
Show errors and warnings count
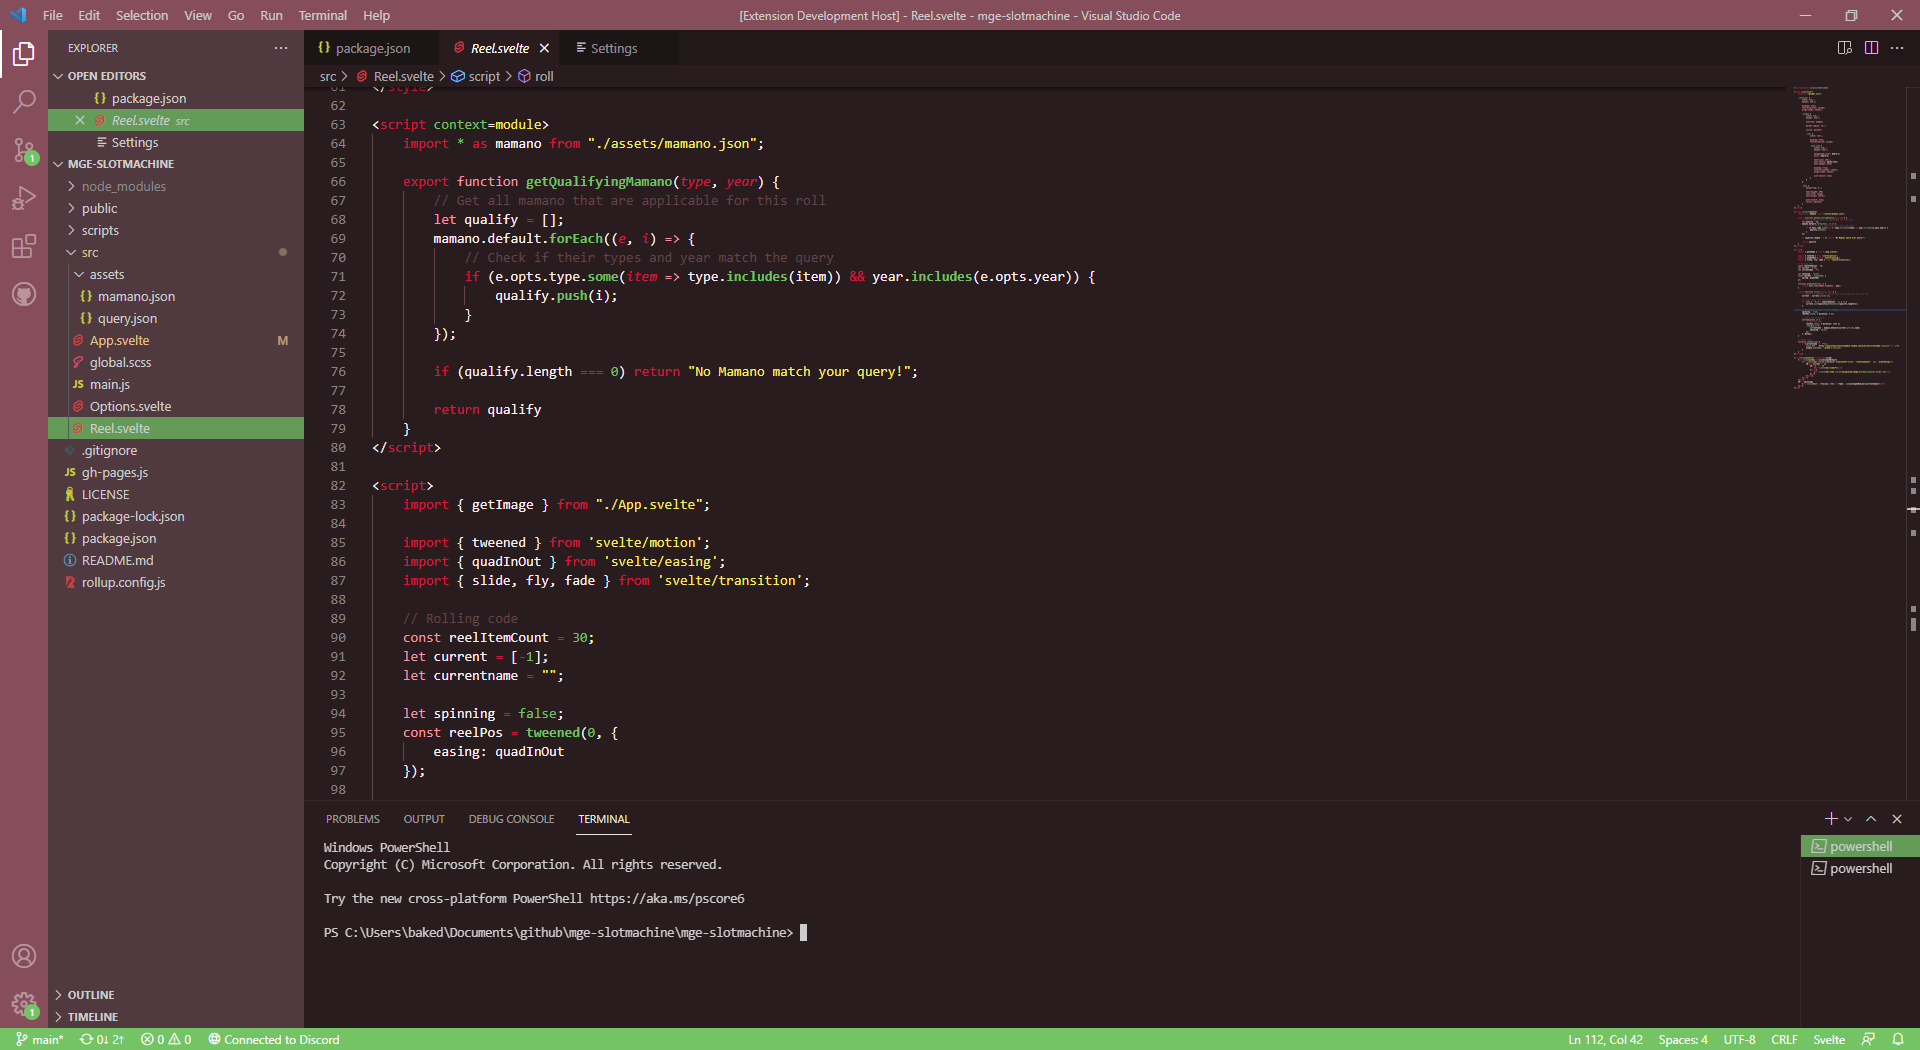166,1039
